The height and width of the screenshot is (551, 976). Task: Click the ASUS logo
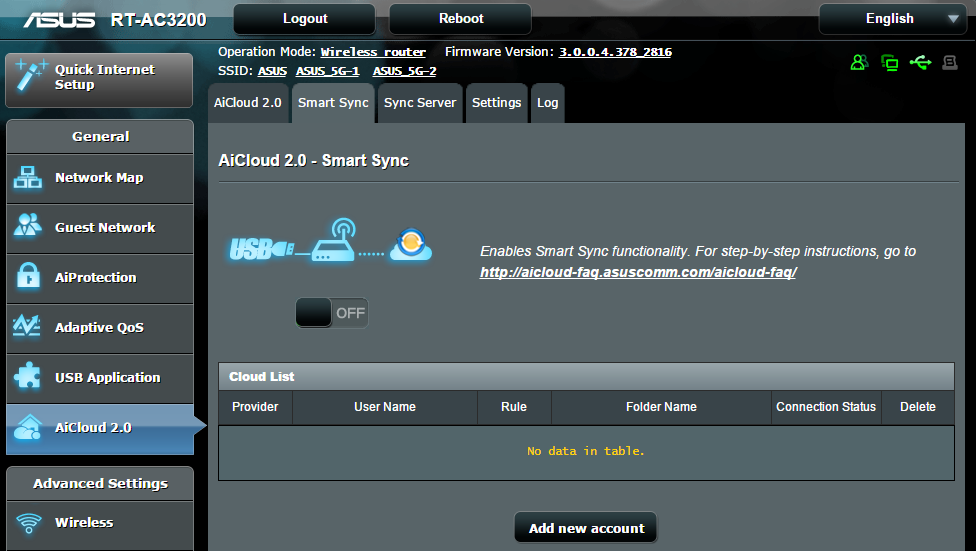pyautogui.click(x=60, y=20)
